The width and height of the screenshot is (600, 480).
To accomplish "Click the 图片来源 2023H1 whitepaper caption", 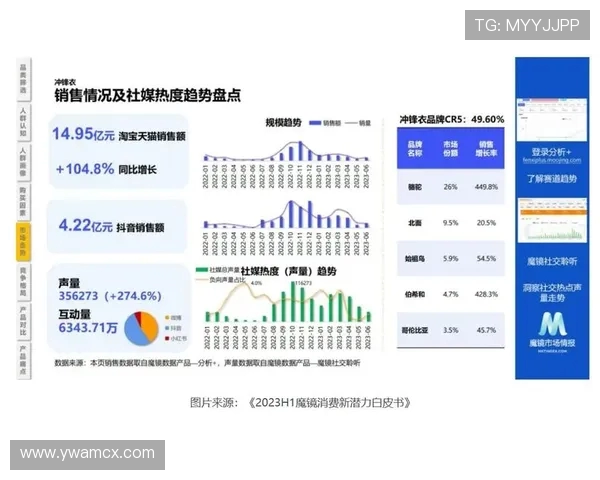I will point(300,403).
